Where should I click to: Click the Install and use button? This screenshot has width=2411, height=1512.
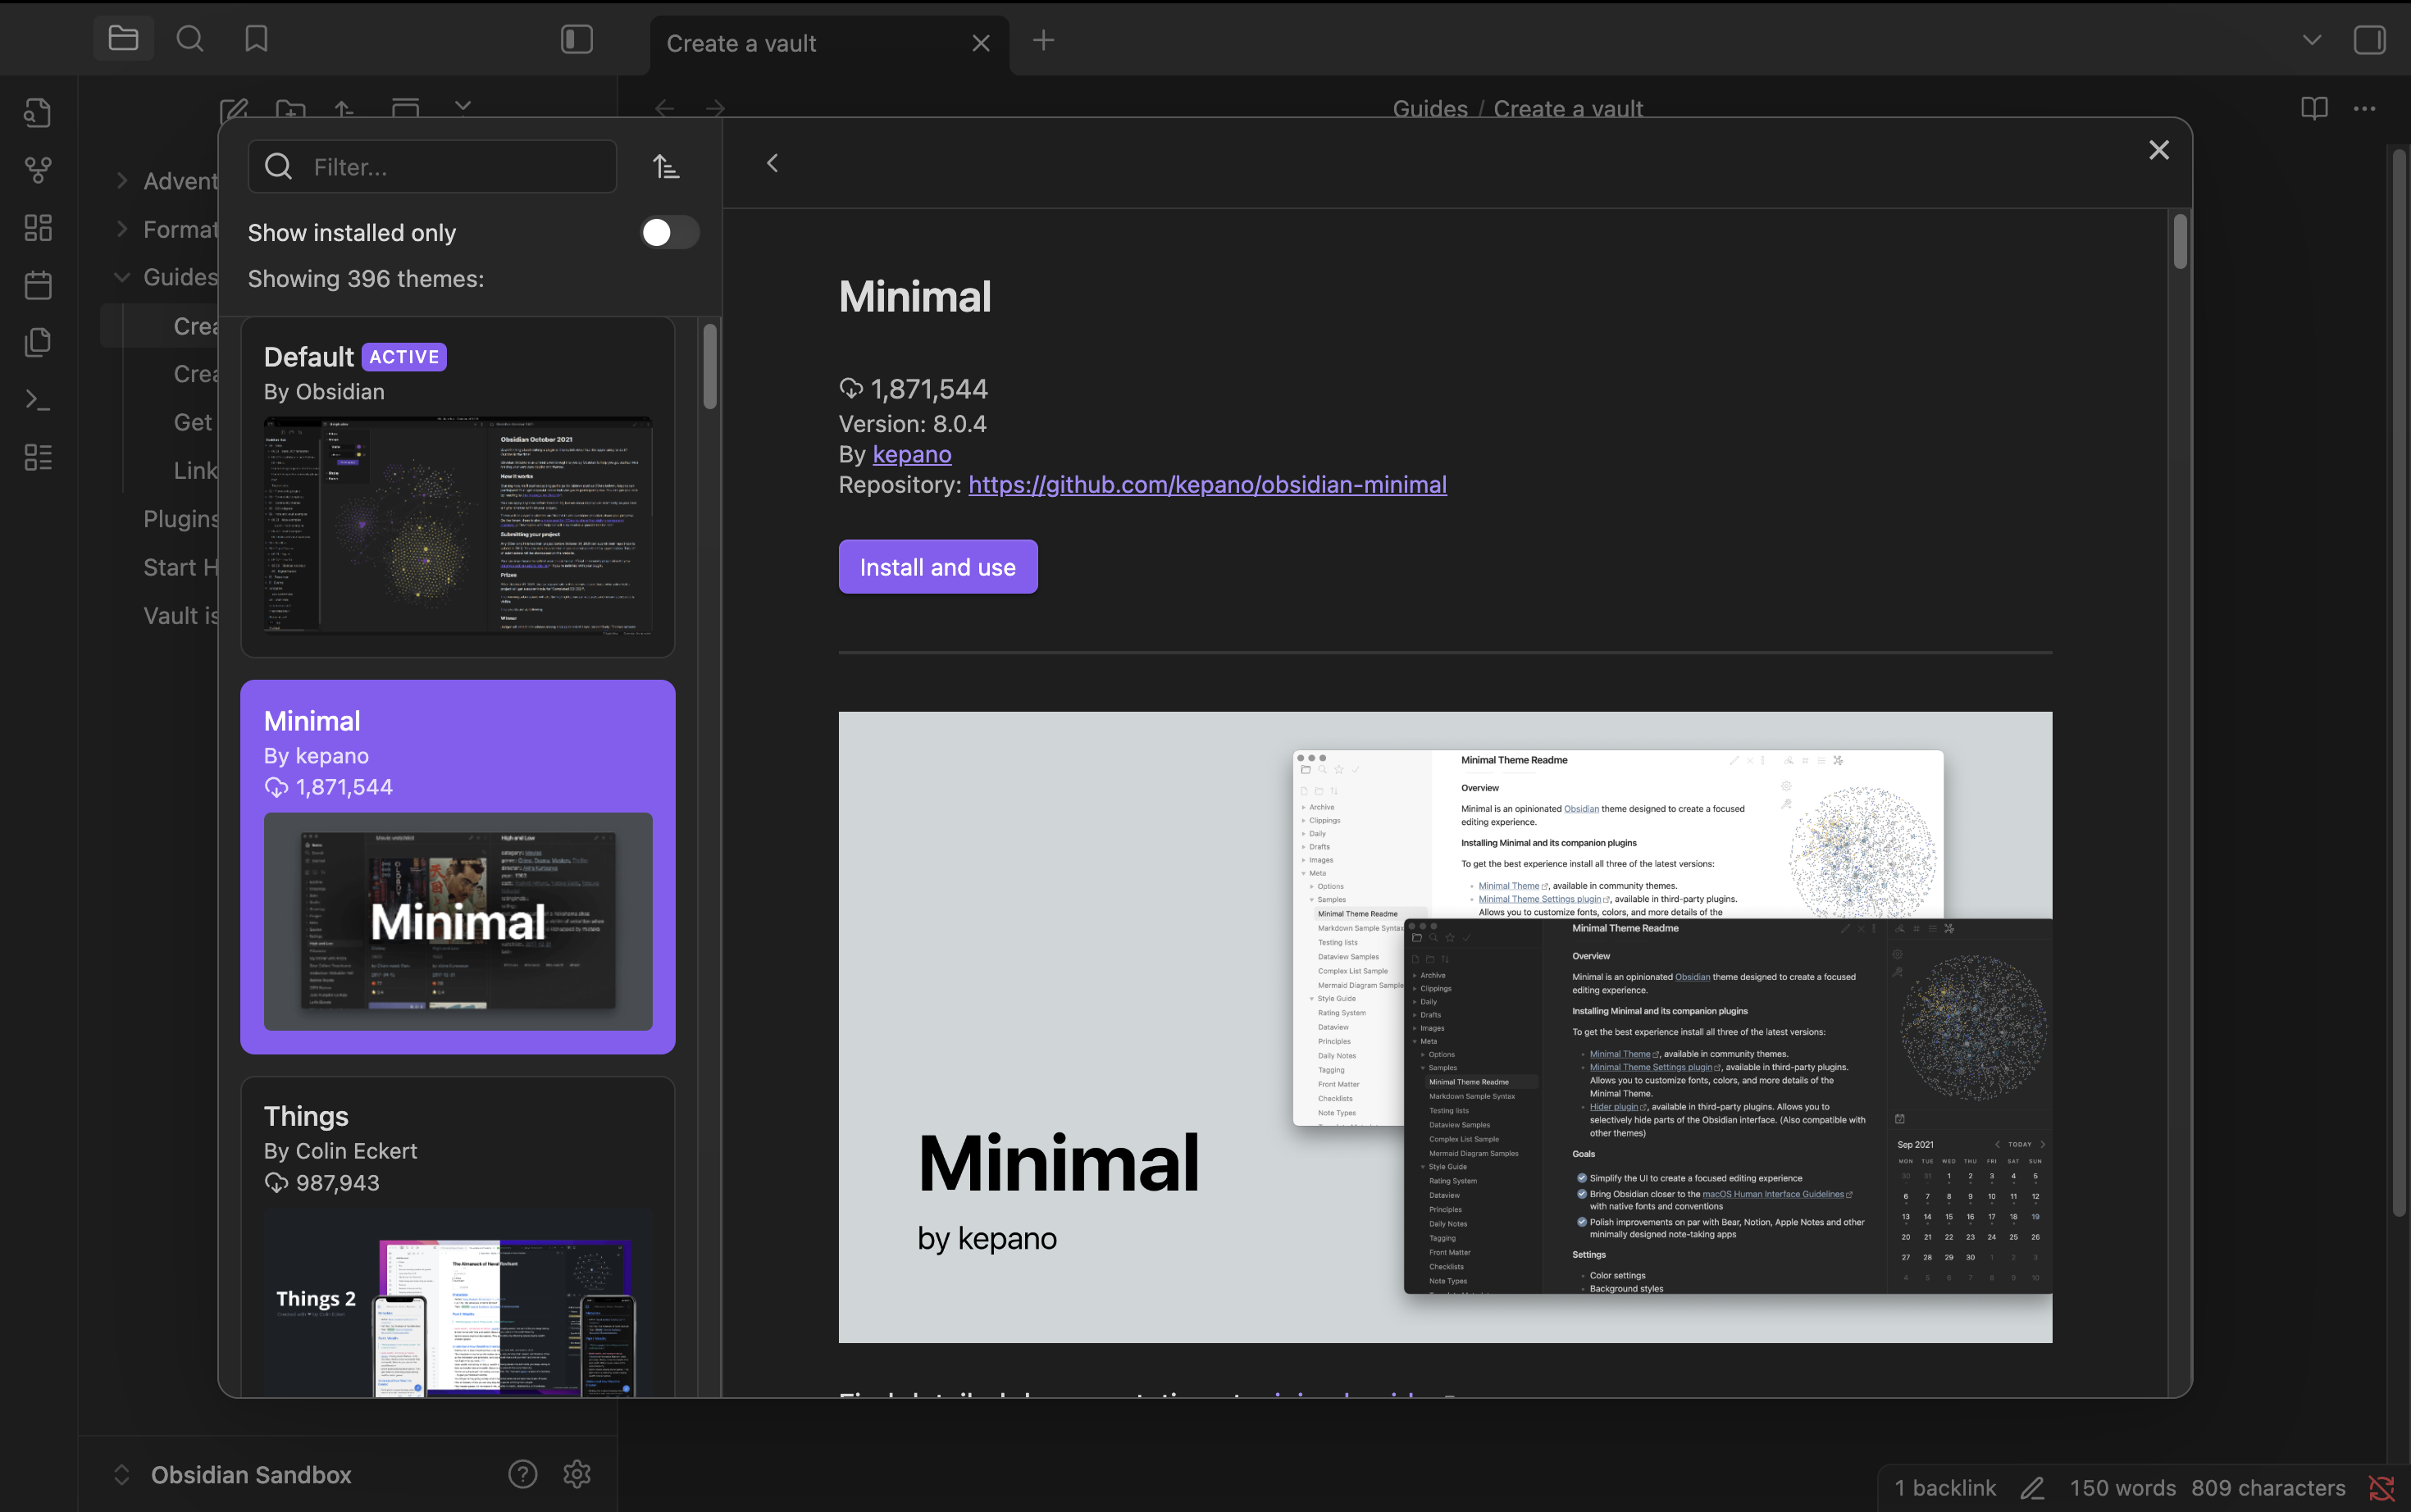click(x=937, y=567)
